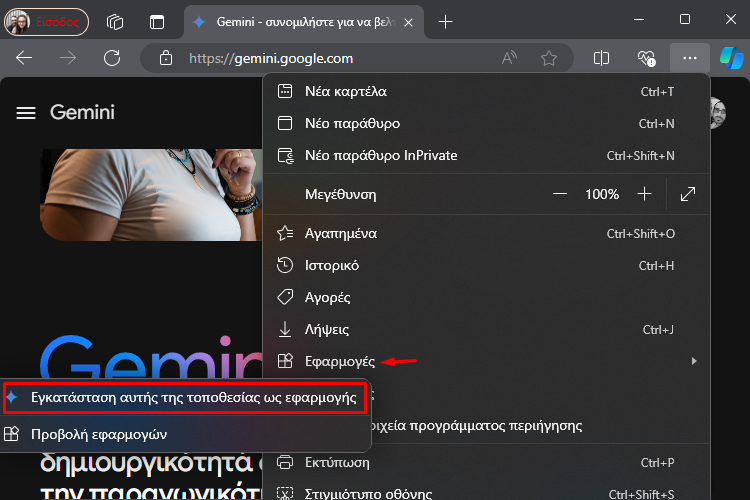Click the Ctrl+T shortcut text

coord(657,91)
